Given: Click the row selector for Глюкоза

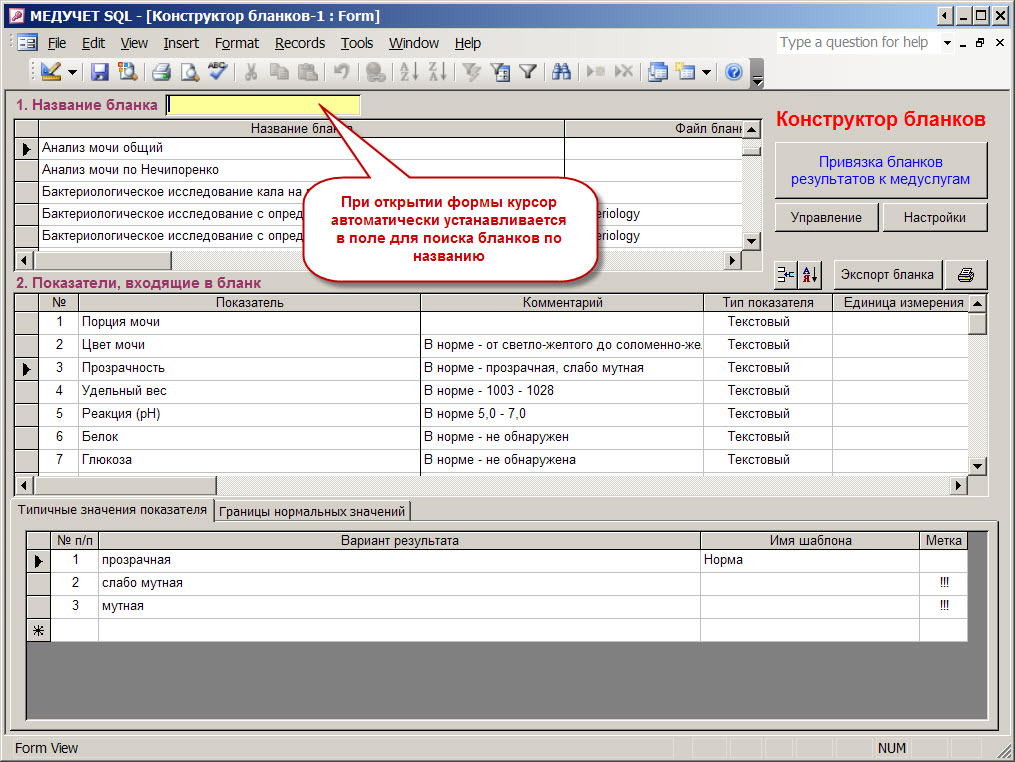Looking at the screenshot, I should [27, 460].
